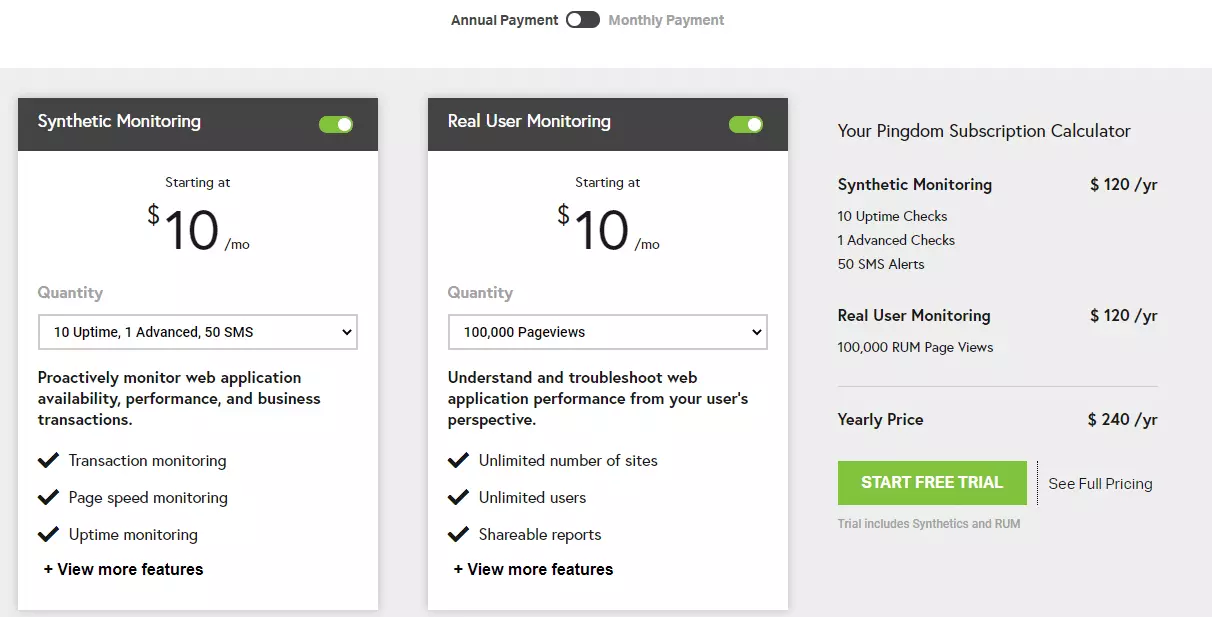Click the Real User Monitoring card header
This screenshot has width=1212, height=617.
pyautogui.click(x=608, y=124)
